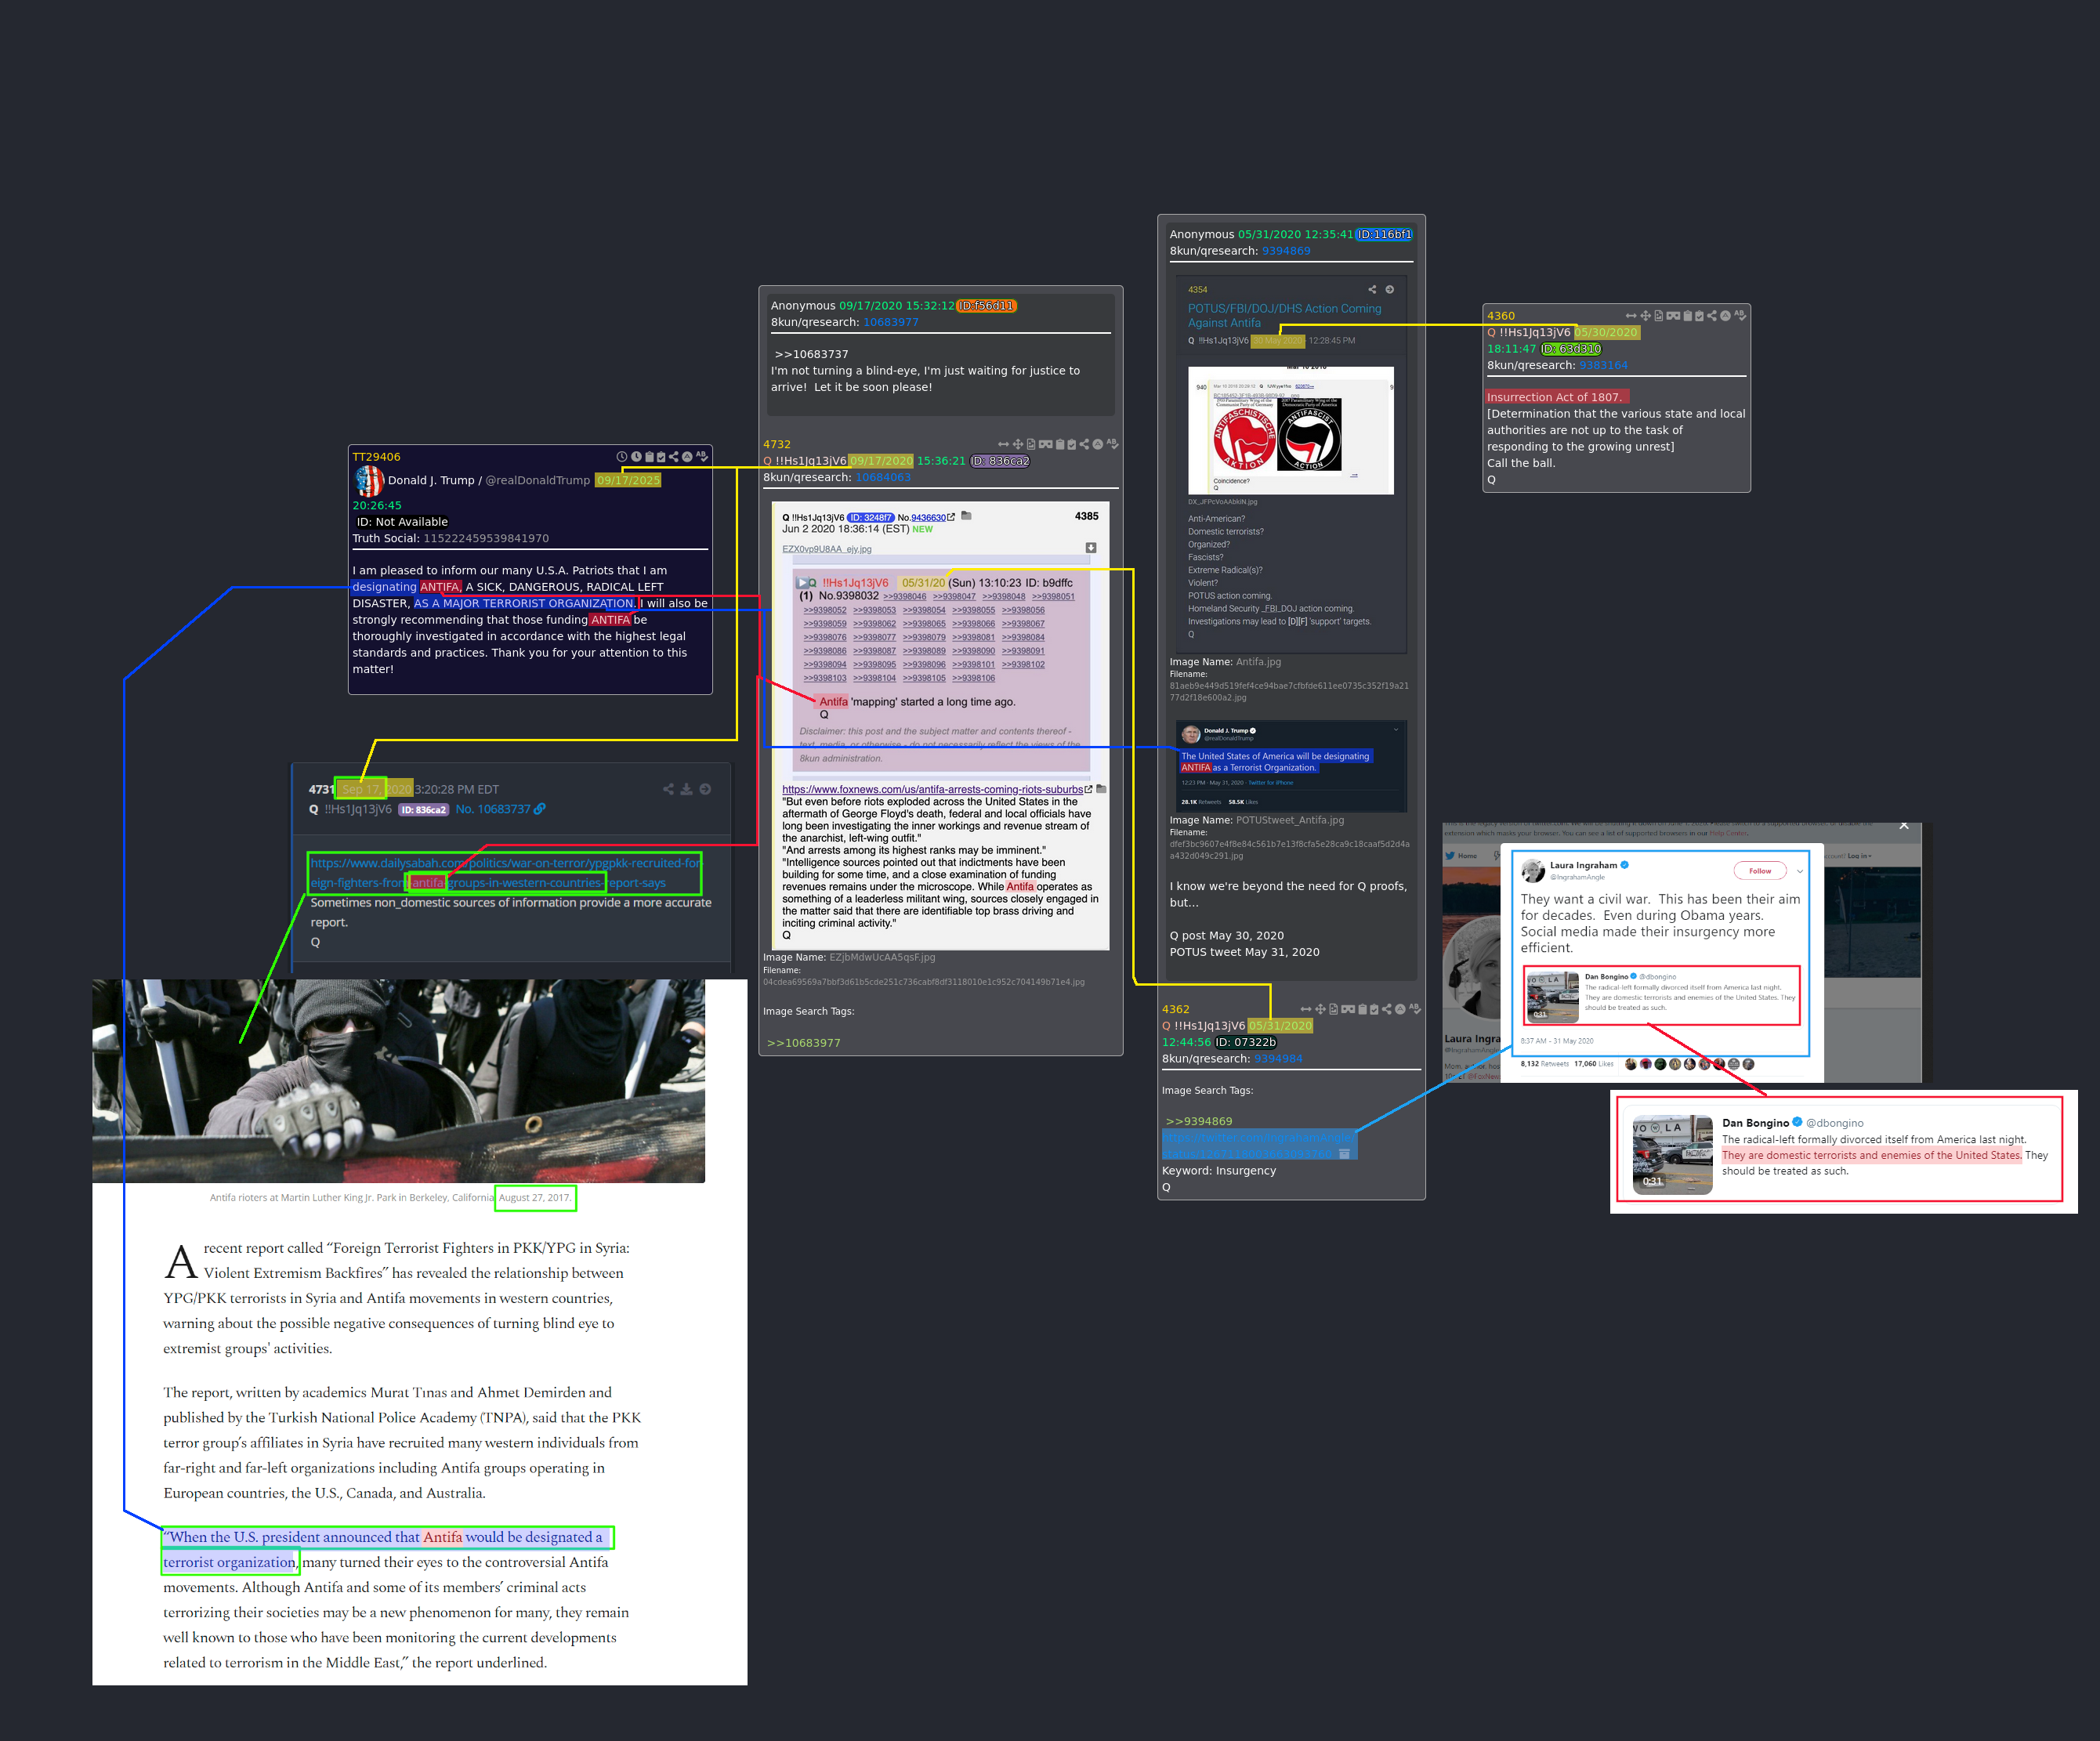This screenshot has width=2100, height=1741.
Task: Click the archive box icon after the twitter link
Action: [x=1344, y=1154]
